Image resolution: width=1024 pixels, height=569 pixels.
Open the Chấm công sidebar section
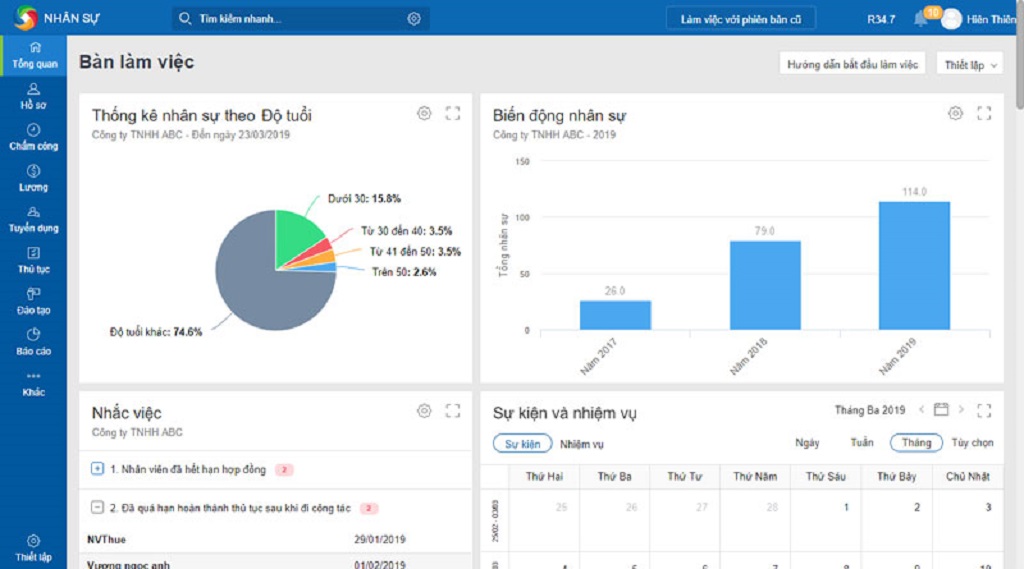point(33,137)
